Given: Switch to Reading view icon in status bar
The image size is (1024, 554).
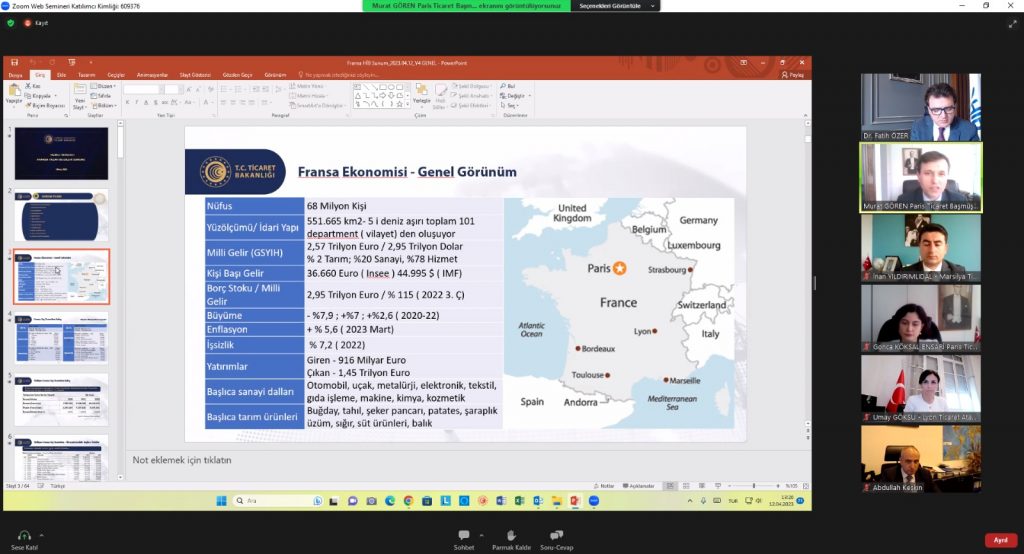Looking at the screenshot, I should tap(701, 486).
